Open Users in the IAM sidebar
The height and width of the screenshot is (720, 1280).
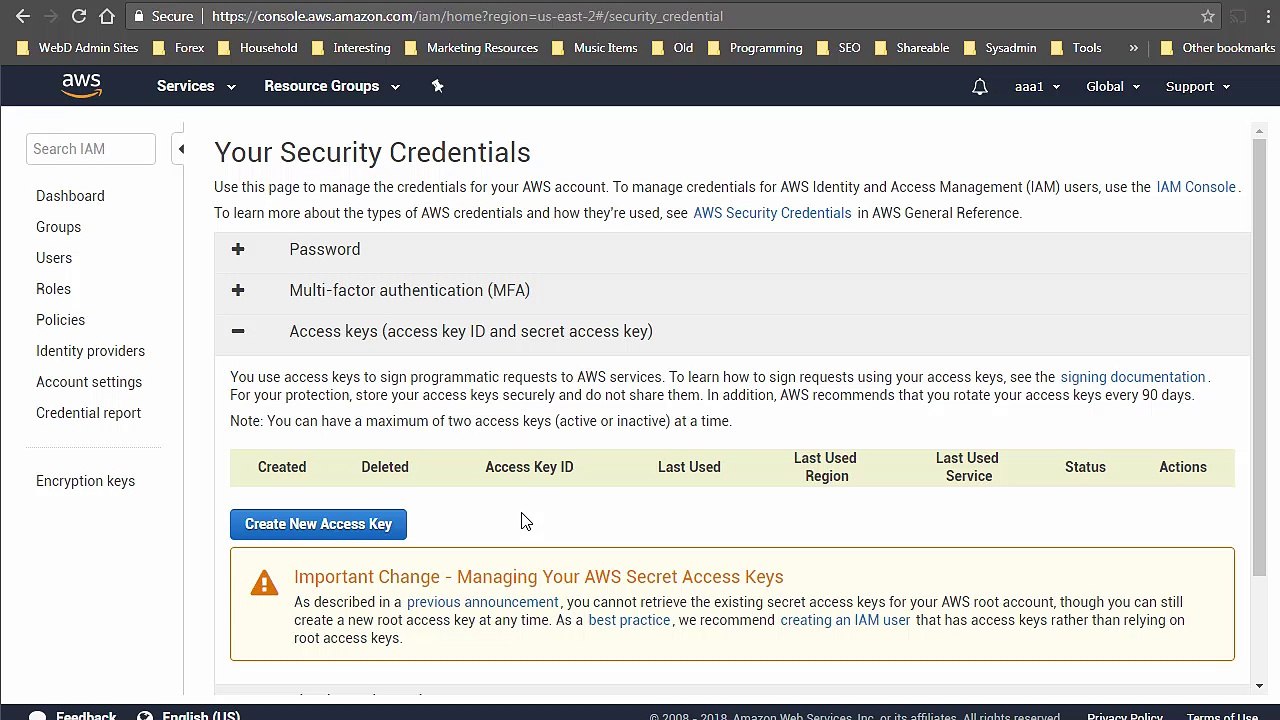pyautogui.click(x=54, y=258)
